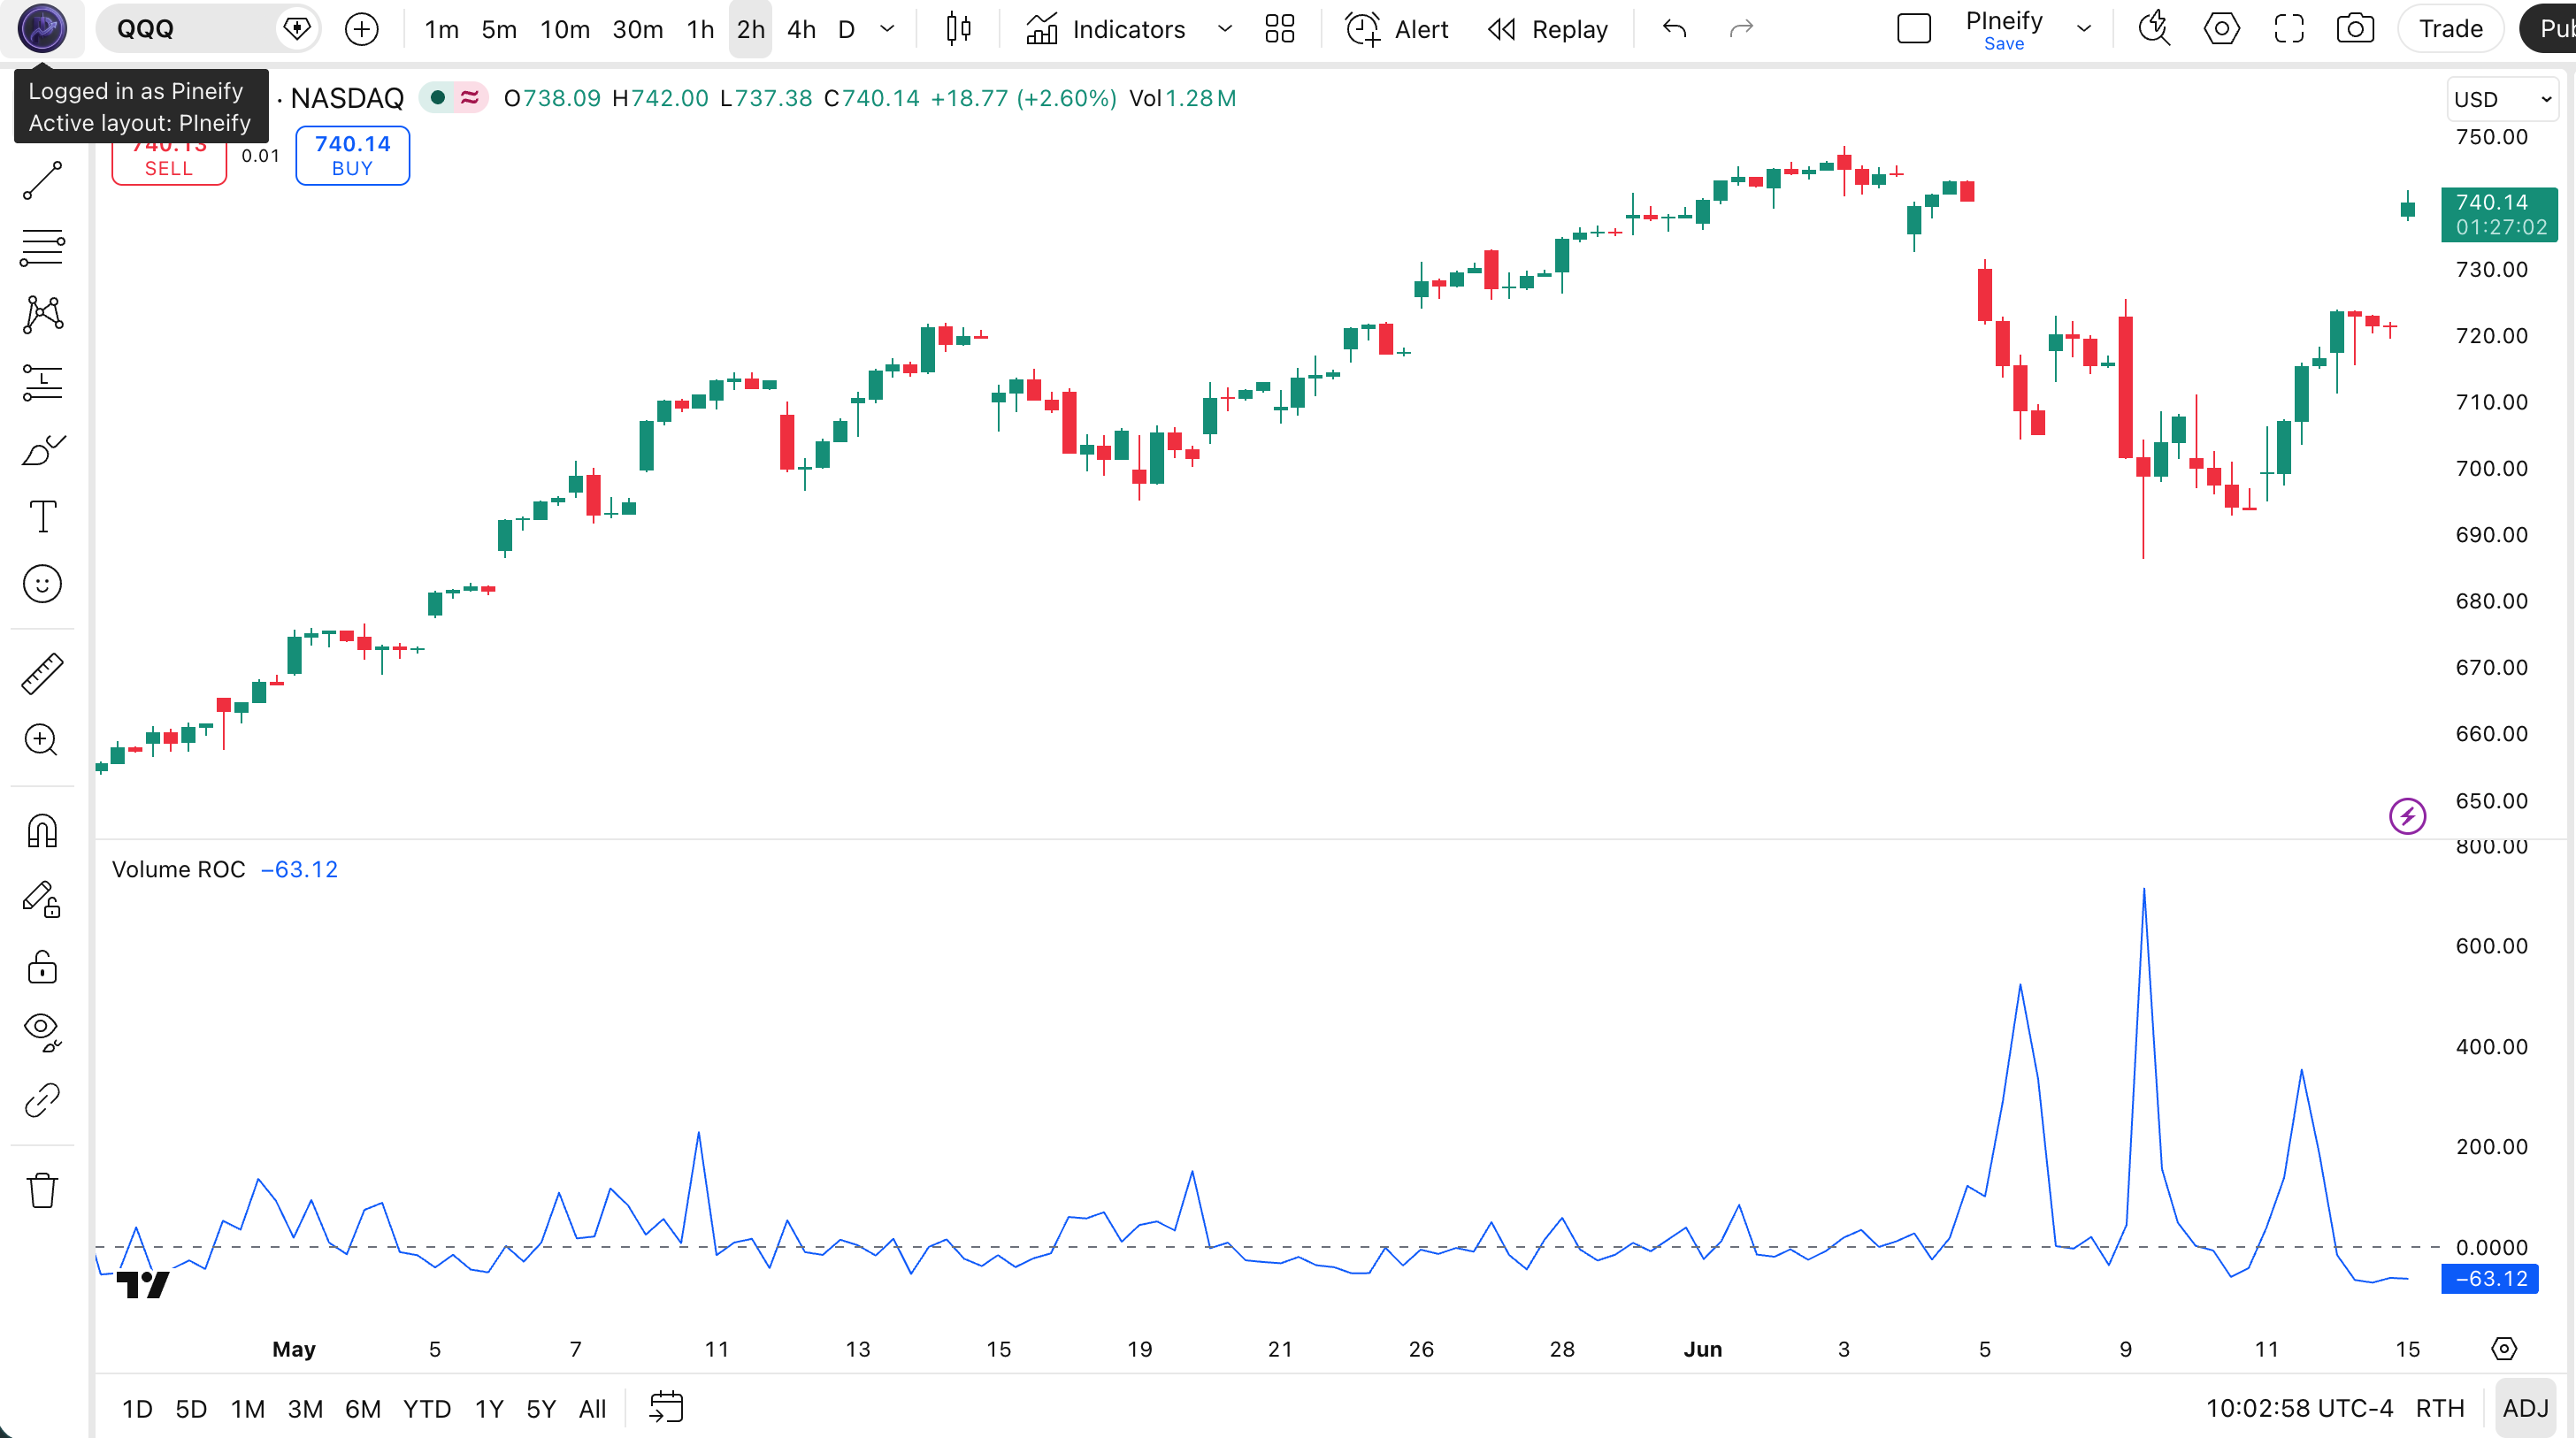Open quick search lightning magnifier
Screen dimensions: 2576x1438
pos(2154,29)
